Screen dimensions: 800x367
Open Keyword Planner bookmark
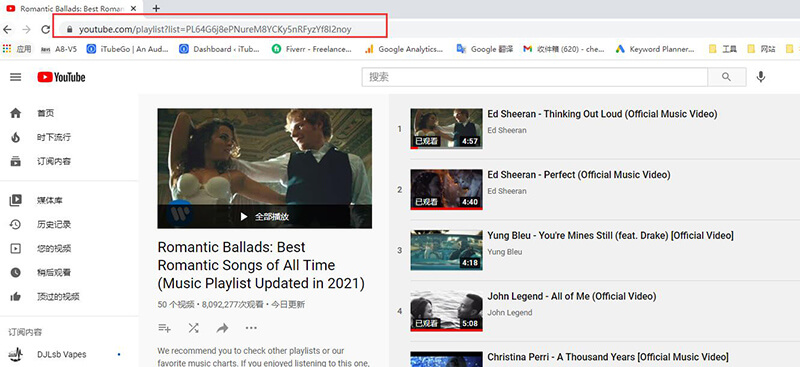click(656, 49)
